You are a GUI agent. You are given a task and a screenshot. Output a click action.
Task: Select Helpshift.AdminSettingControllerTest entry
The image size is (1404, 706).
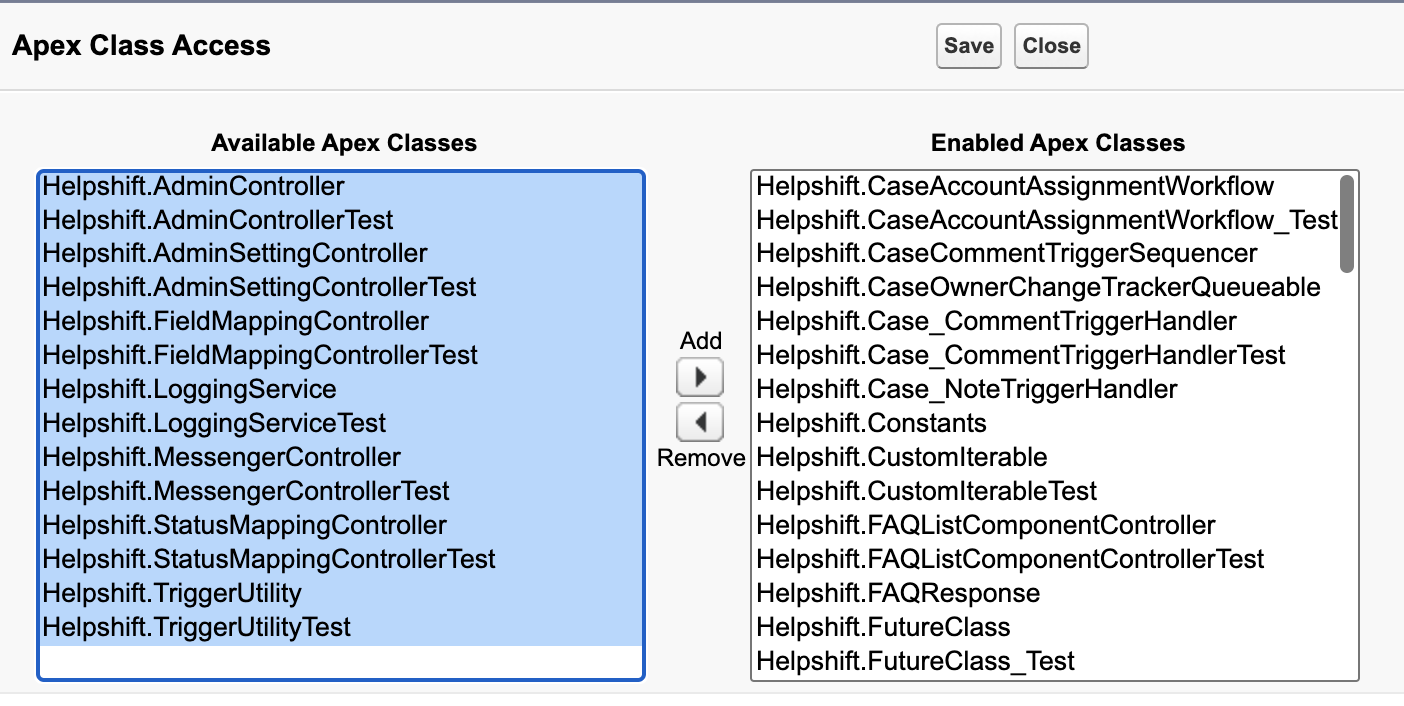pos(260,287)
